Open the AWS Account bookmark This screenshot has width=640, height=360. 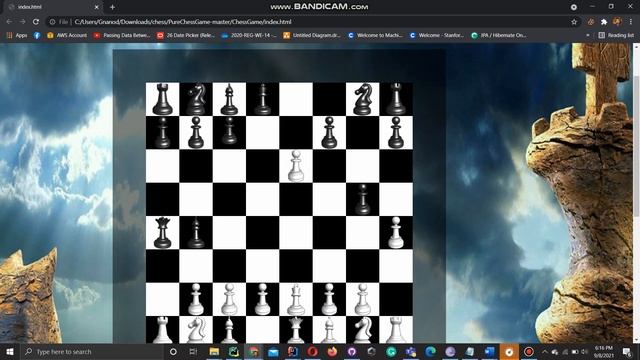click(67, 36)
